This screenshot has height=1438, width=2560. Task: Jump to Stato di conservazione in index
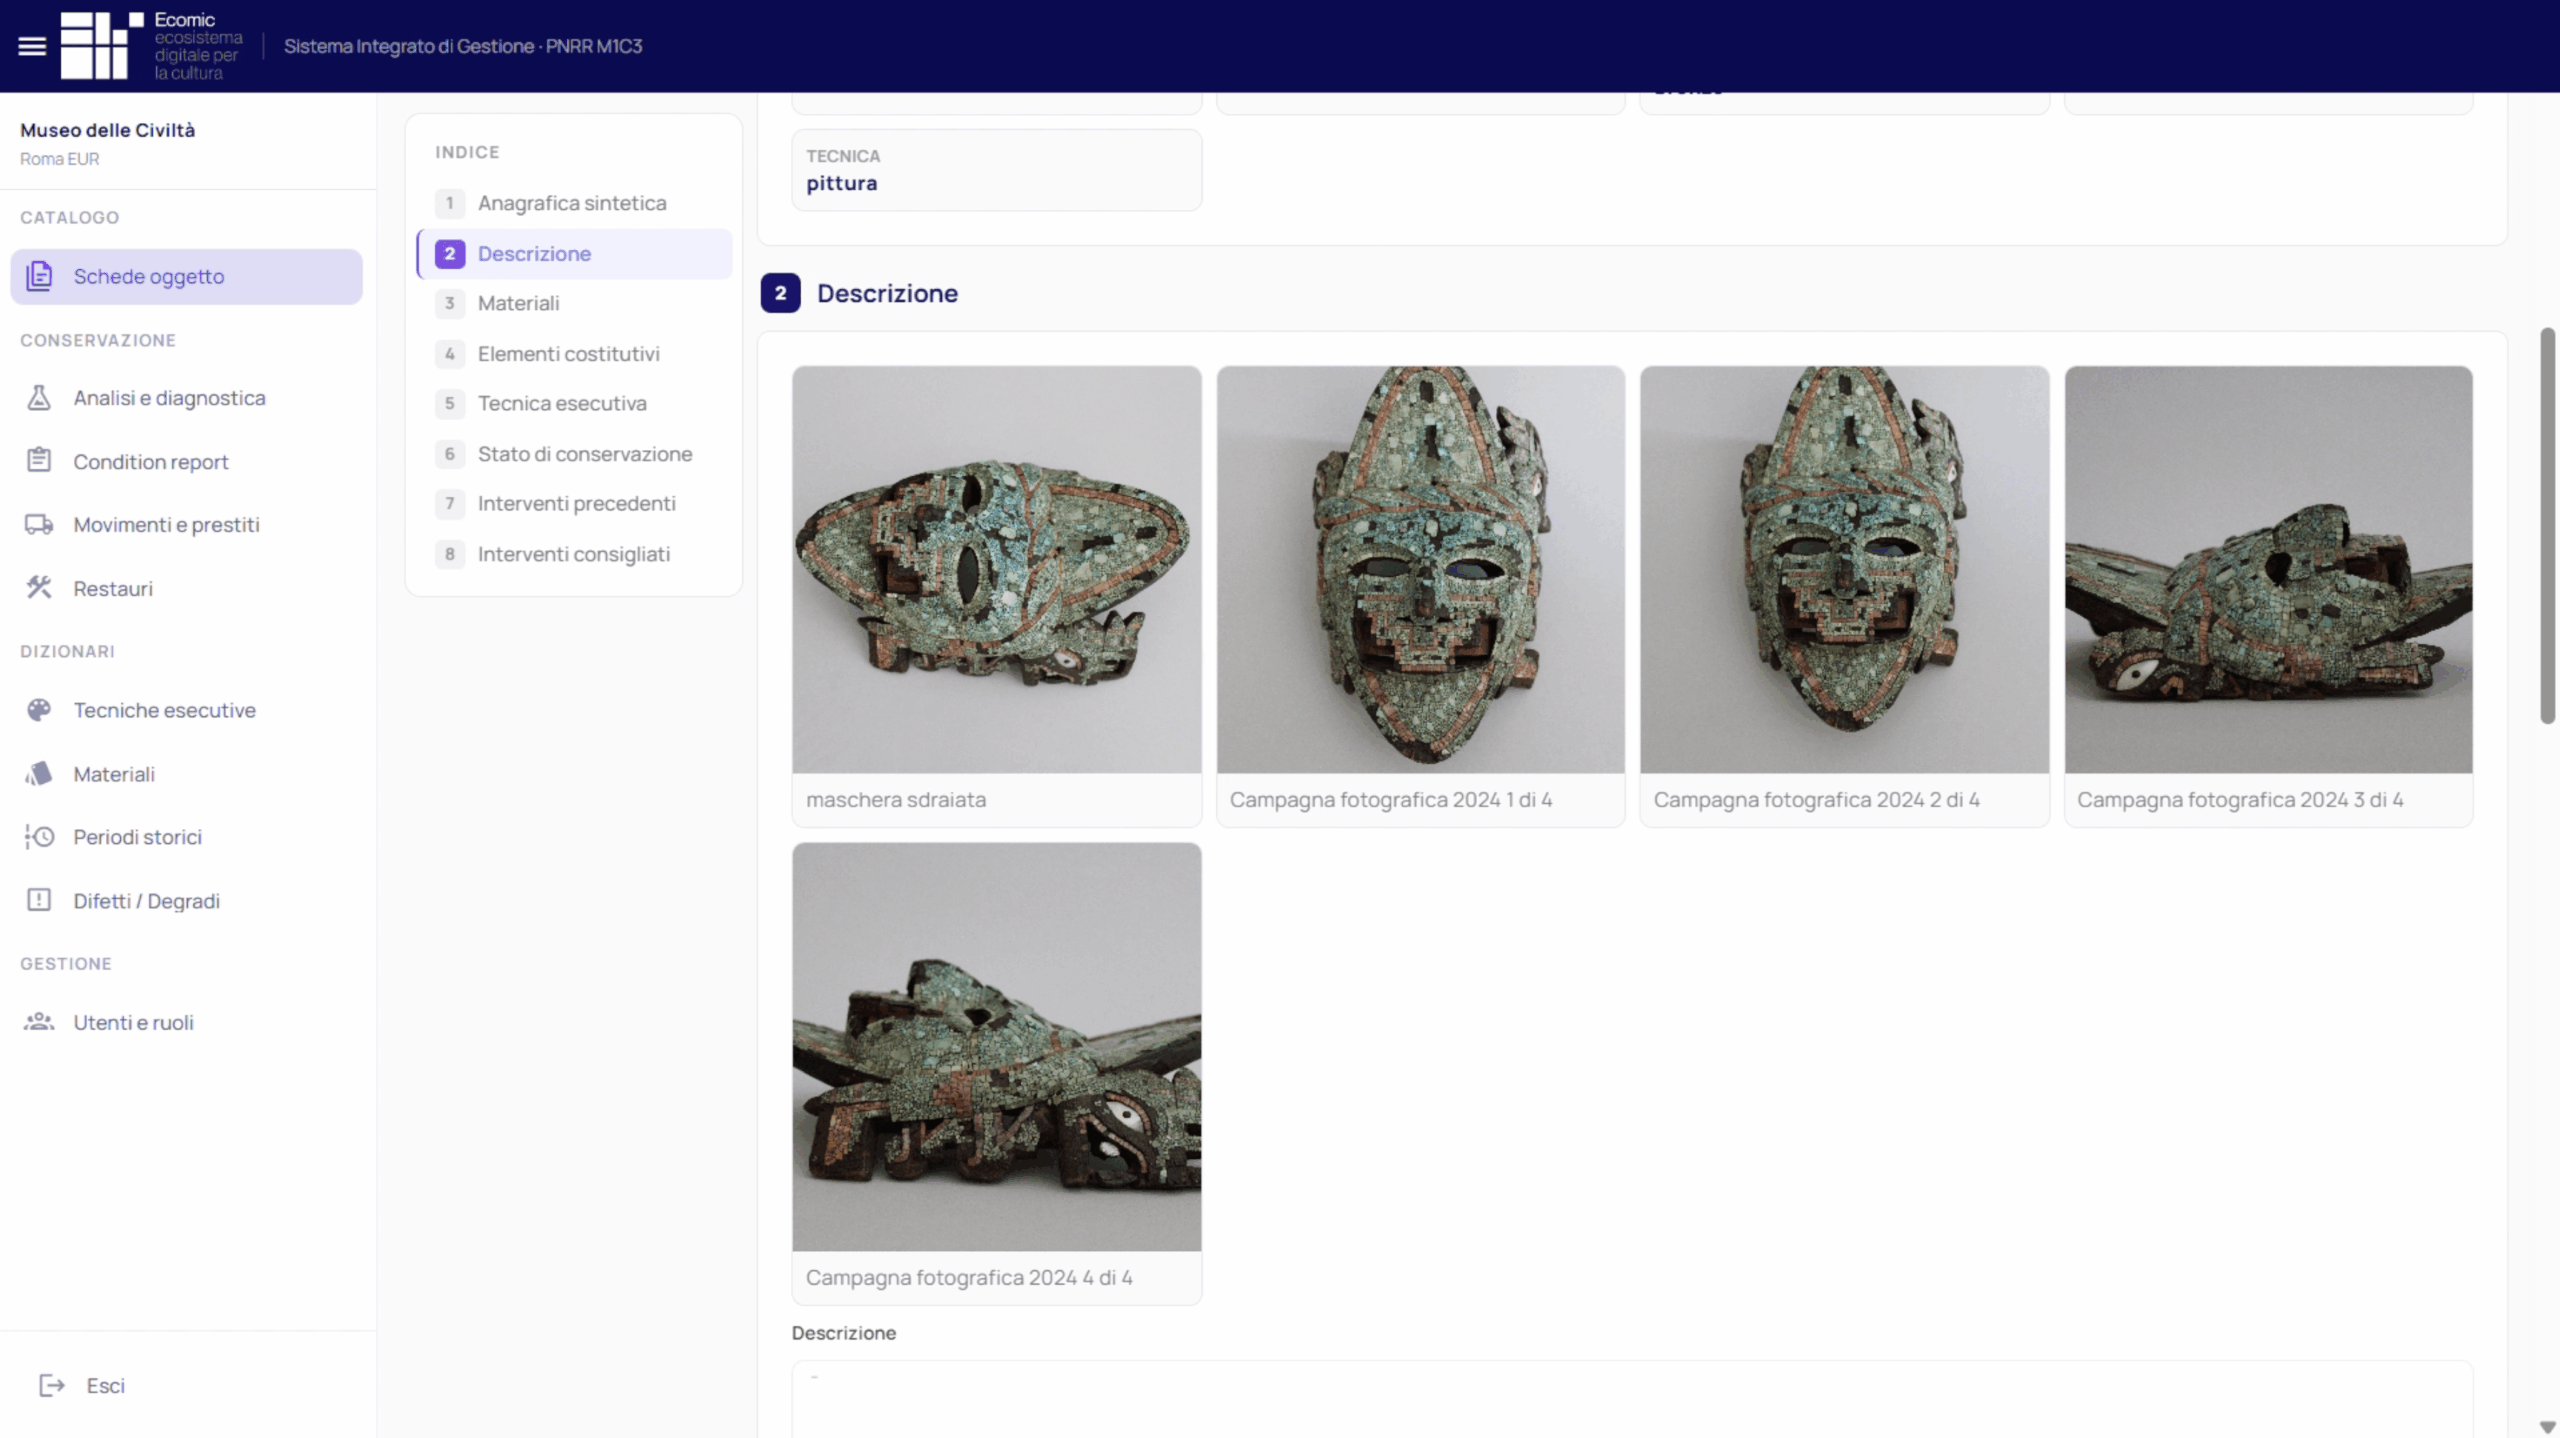coord(574,454)
